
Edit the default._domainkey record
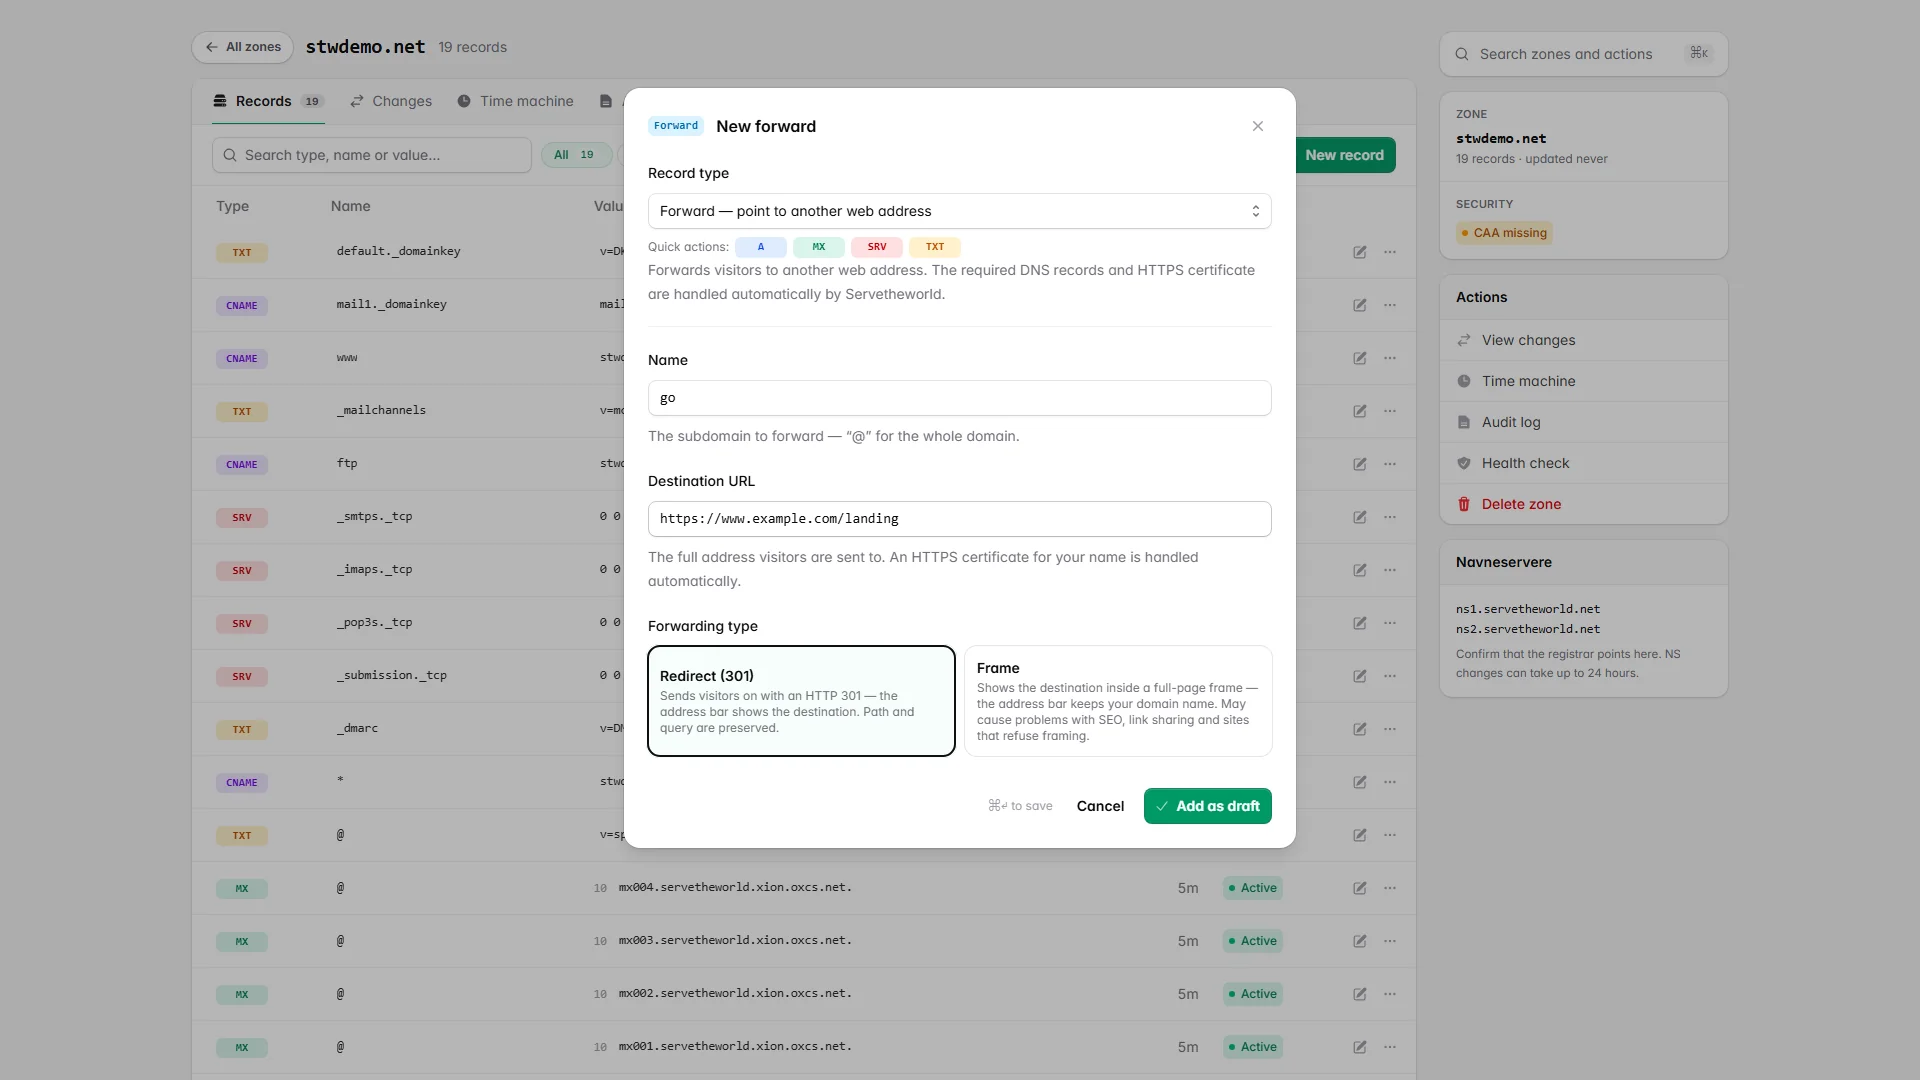[1359, 252]
